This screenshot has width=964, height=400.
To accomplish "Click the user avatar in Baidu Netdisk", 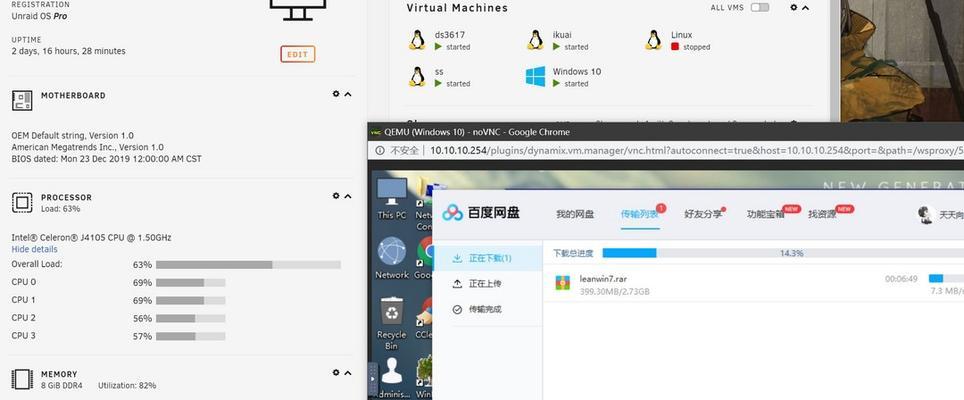I will pos(926,214).
